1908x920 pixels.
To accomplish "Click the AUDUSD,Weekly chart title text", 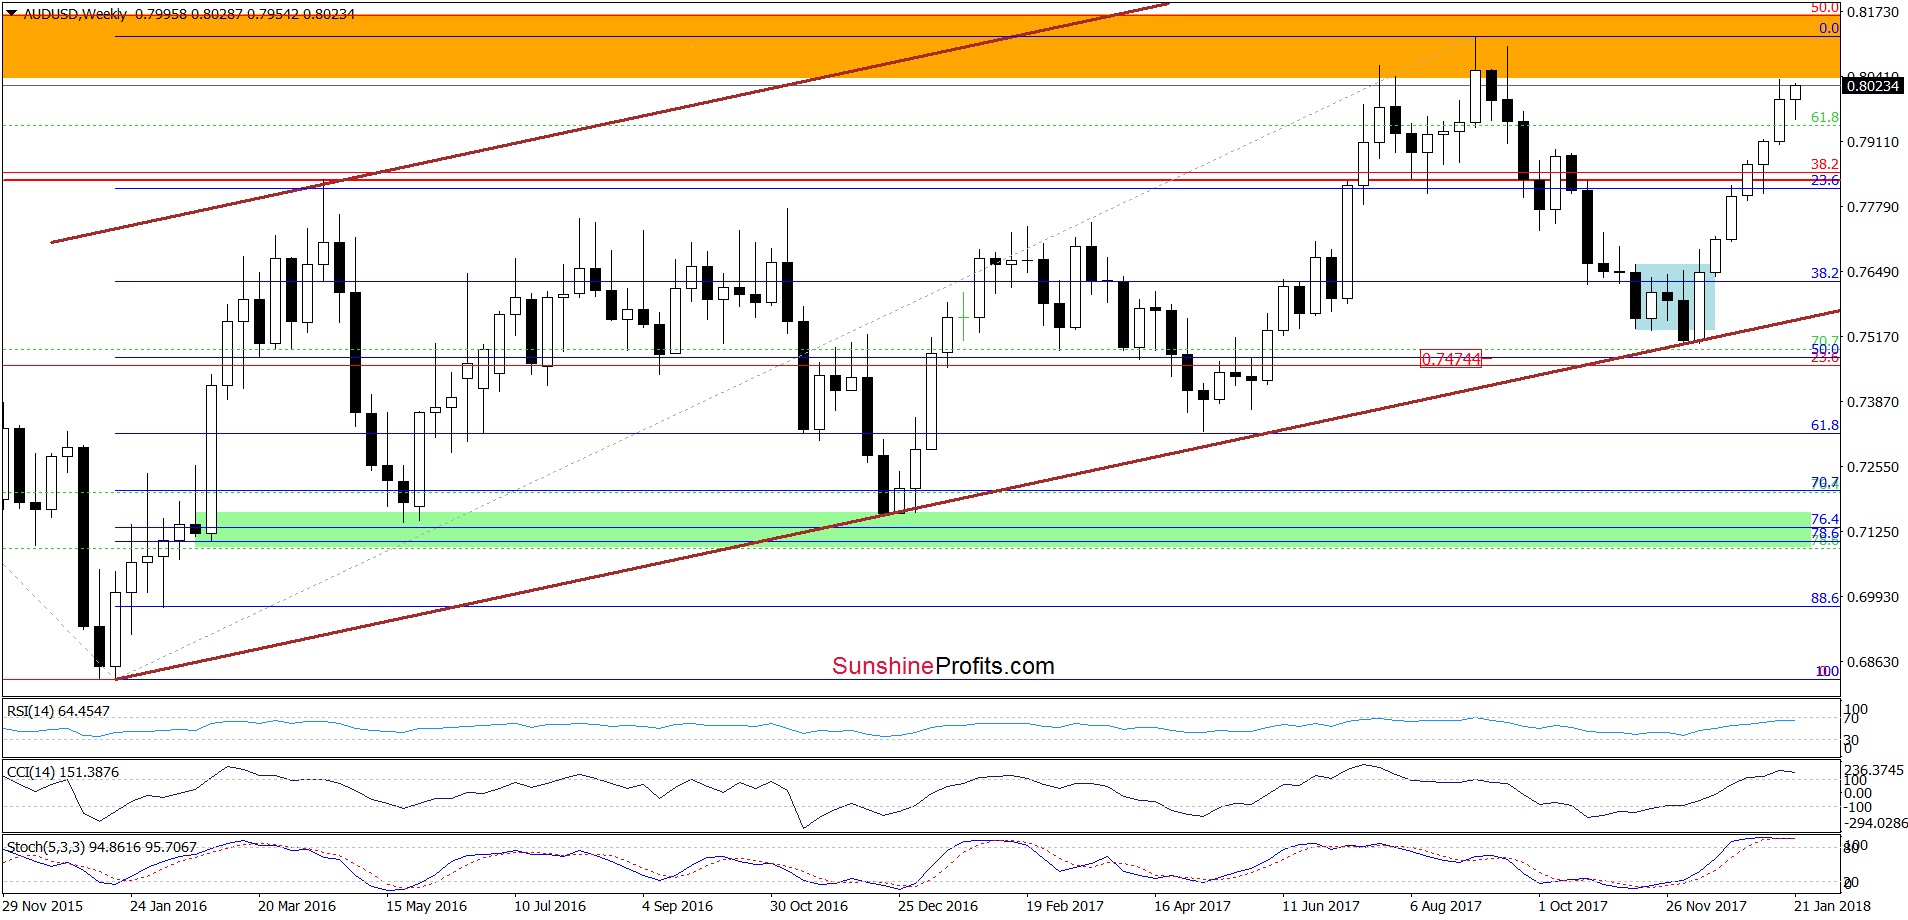I will pyautogui.click(x=76, y=14).
